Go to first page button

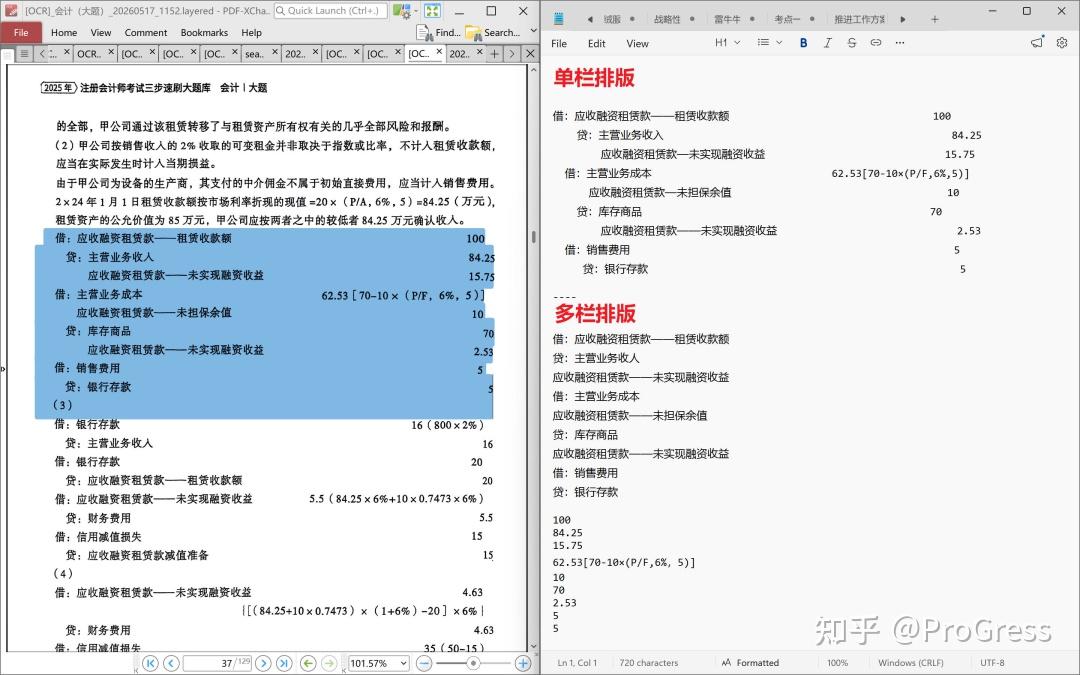click(x=150, y=663)
